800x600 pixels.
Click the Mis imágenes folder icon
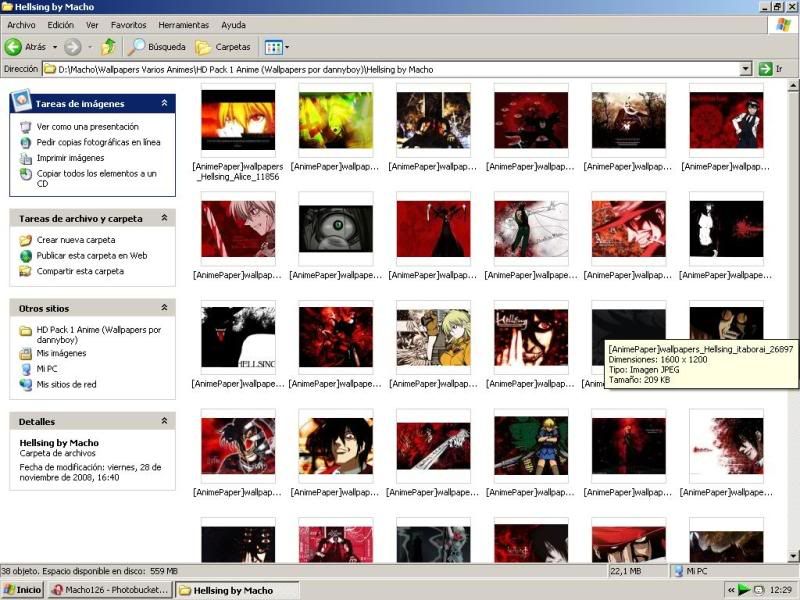(x=26, y=353)
